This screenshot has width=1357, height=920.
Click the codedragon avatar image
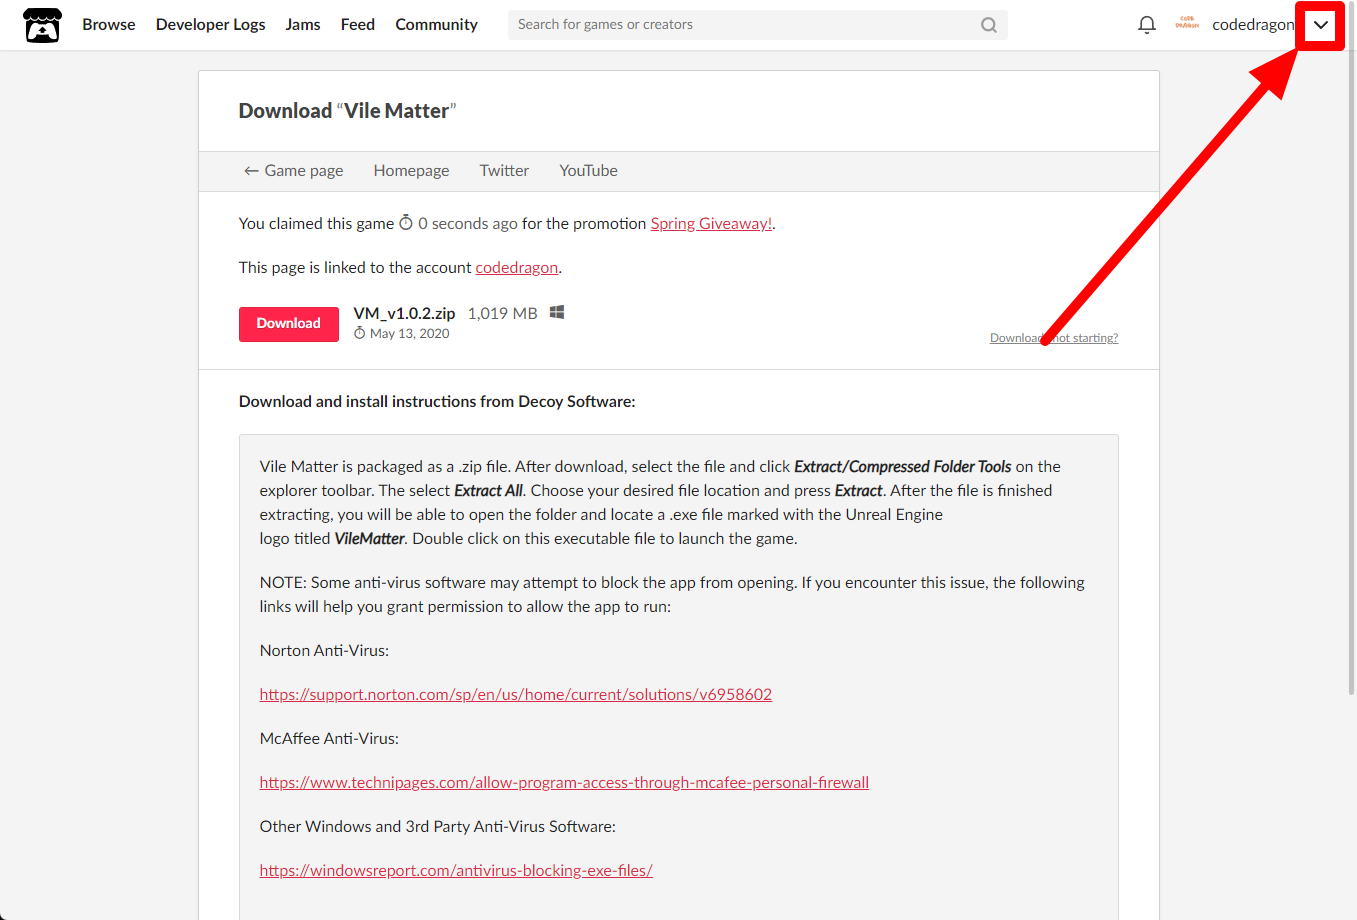click(1187, 23)
